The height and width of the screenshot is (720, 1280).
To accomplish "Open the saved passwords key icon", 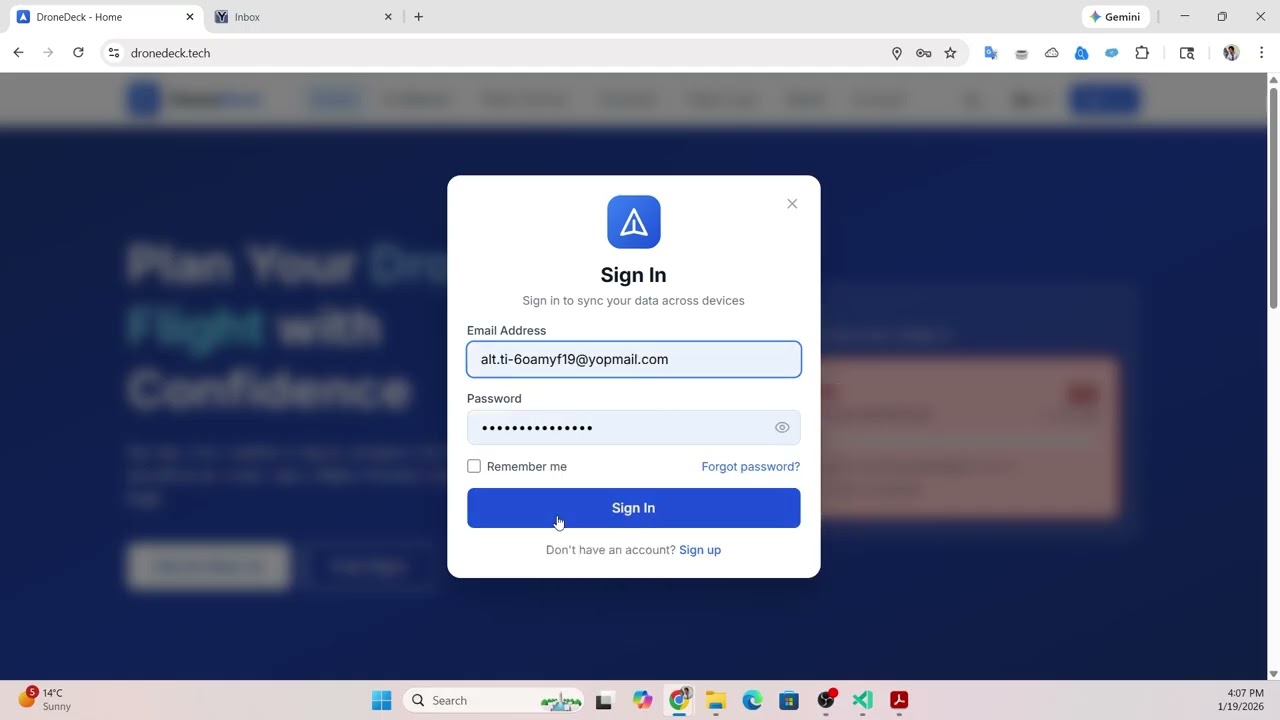I will point(924,53).
